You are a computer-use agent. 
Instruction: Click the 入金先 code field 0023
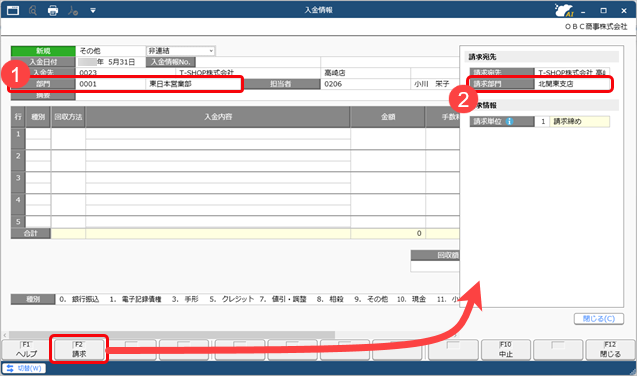coord(126,73)
